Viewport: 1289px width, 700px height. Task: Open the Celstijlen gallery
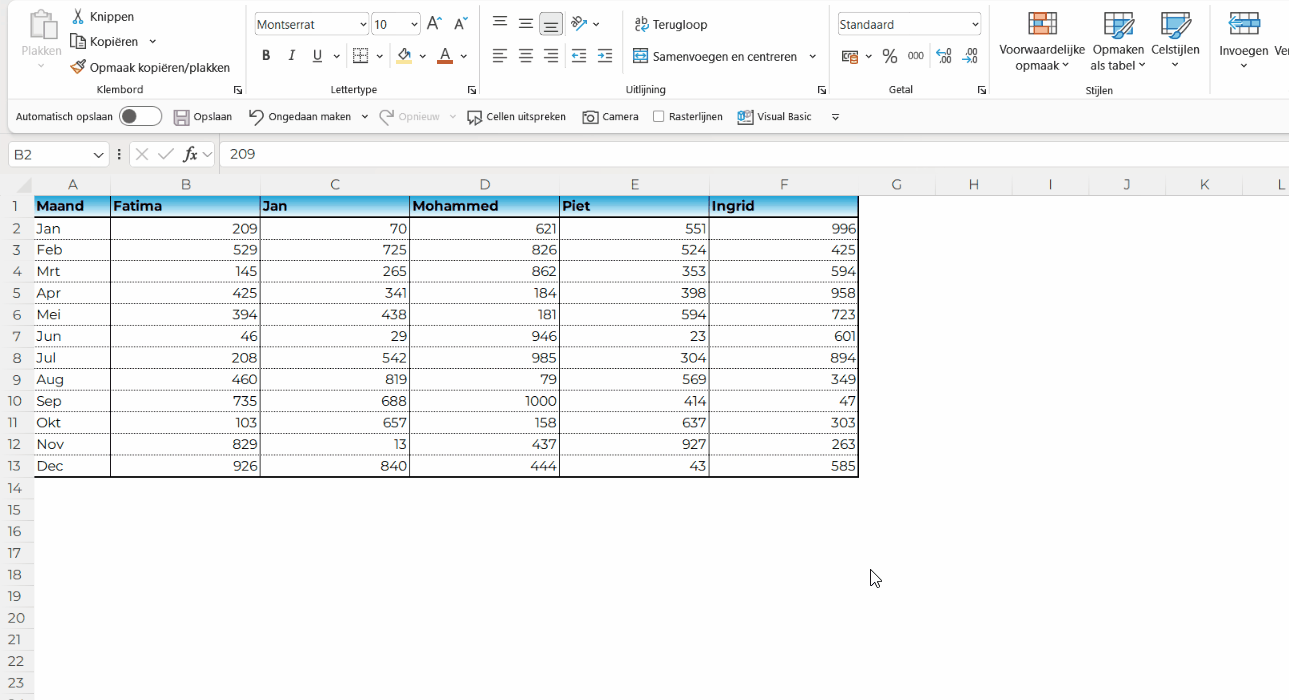(1174, 42)
